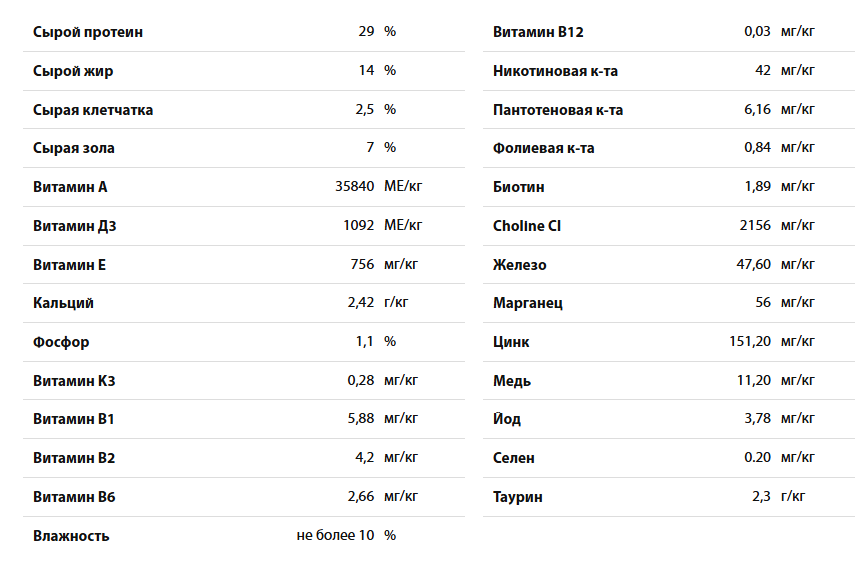This screenshot has width=855, height=578.
Task: Select the Фосфор label
Action: click(61, 342)
